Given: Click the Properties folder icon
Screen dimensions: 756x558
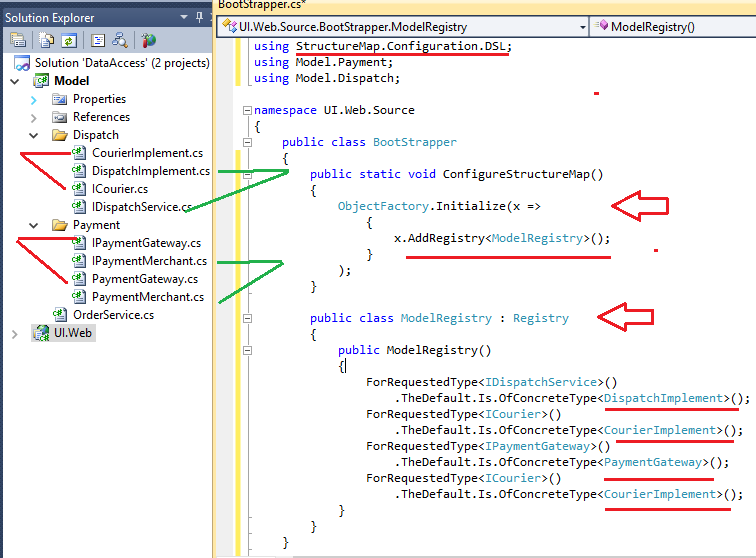Looking at the screenshot, I should [x=59, y=99].
